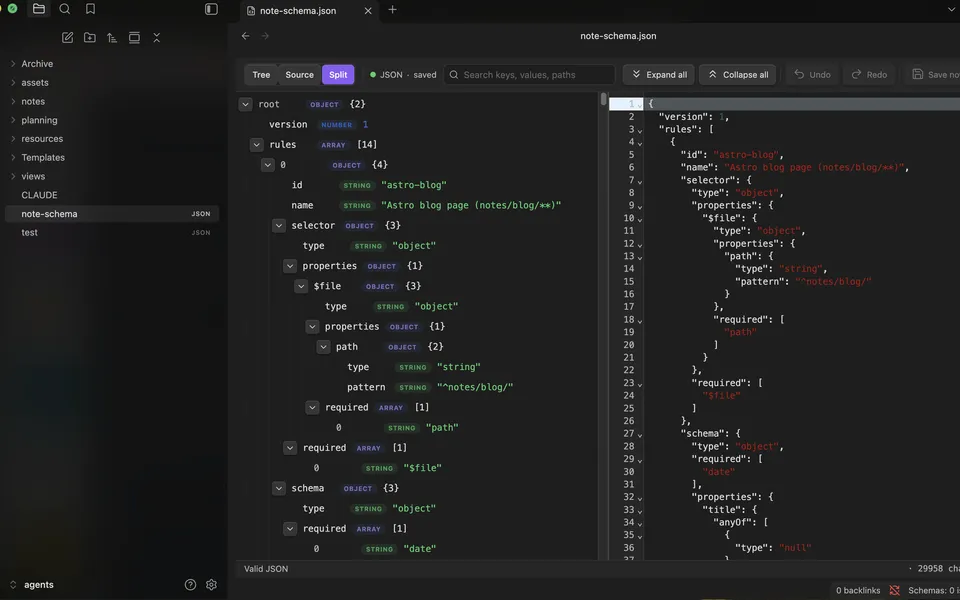Expand the planning folder

(x=112, y=120)
